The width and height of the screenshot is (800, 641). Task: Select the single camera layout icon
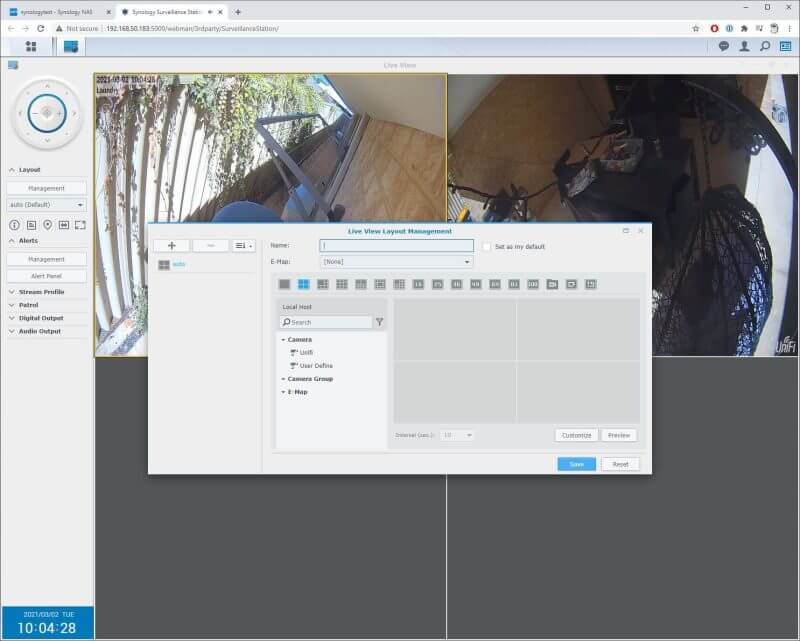(x=287, y=285)
